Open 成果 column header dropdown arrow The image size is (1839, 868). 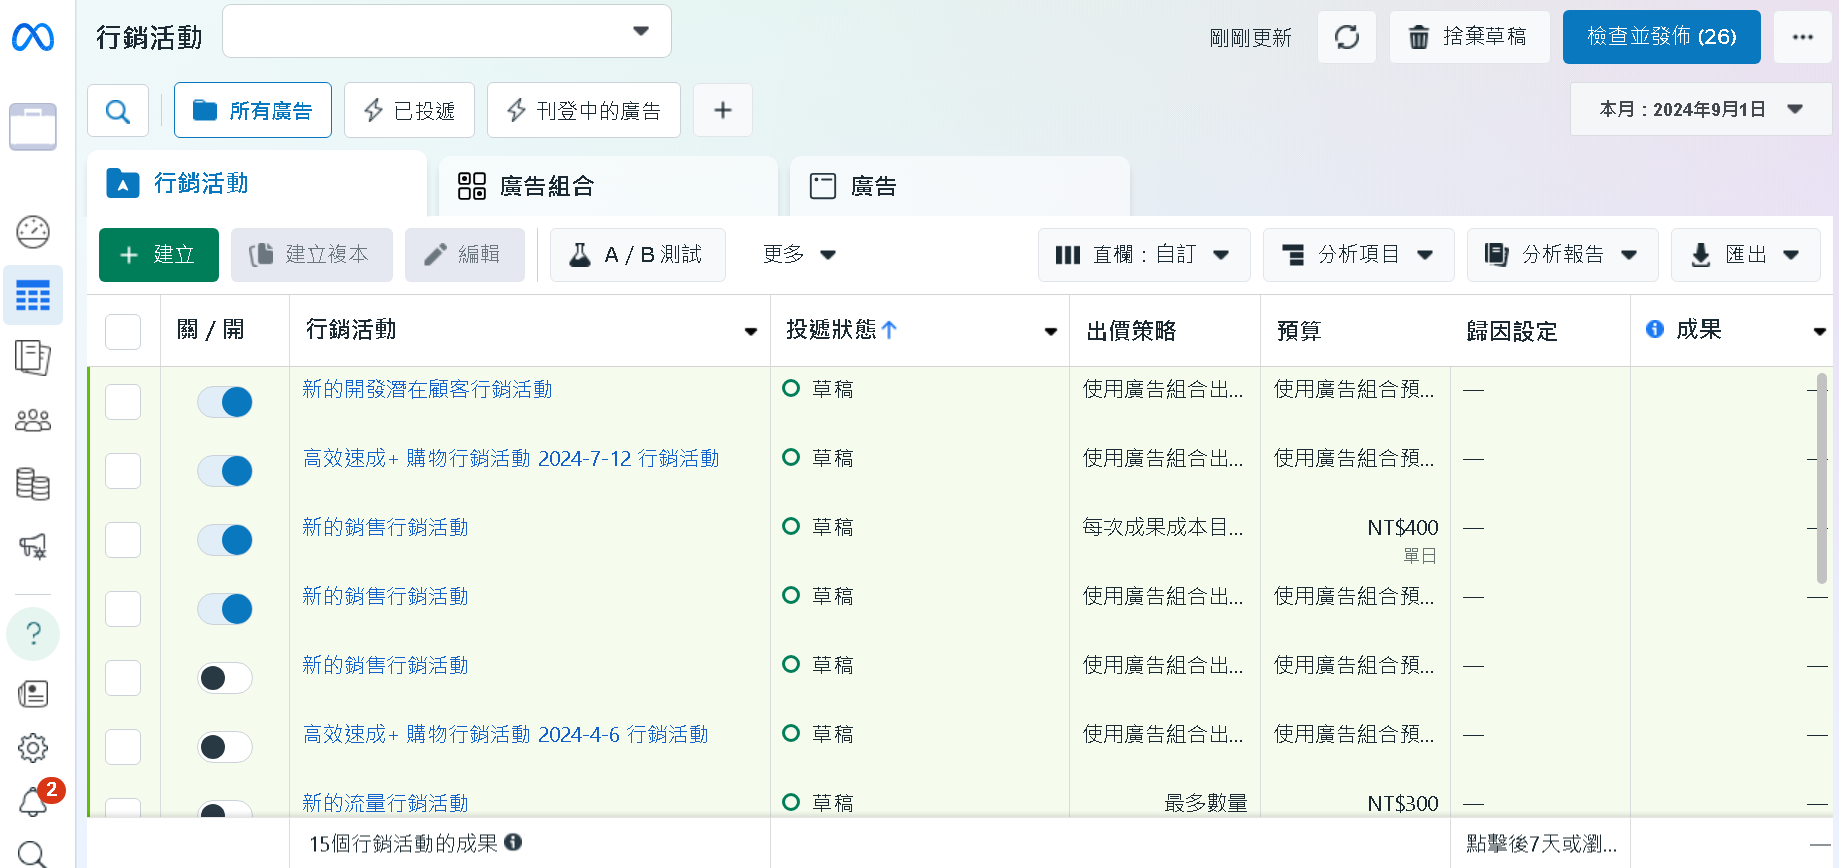(1819, 331)
